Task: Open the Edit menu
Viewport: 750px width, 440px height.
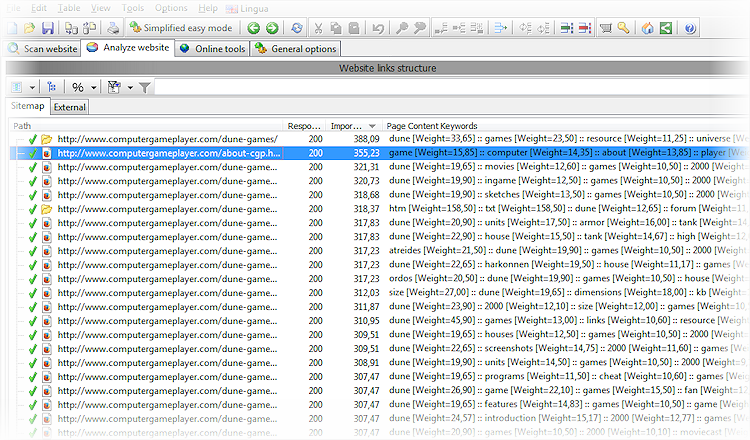Action: coord(39,8)
